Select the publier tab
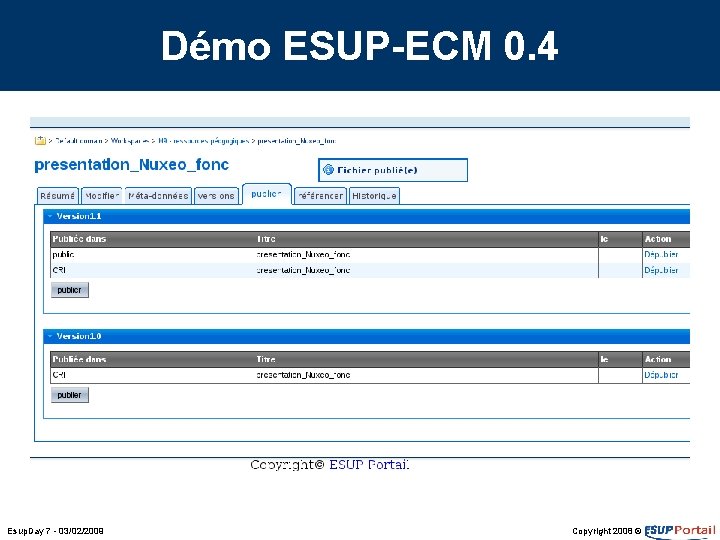 tap(266, 194)
